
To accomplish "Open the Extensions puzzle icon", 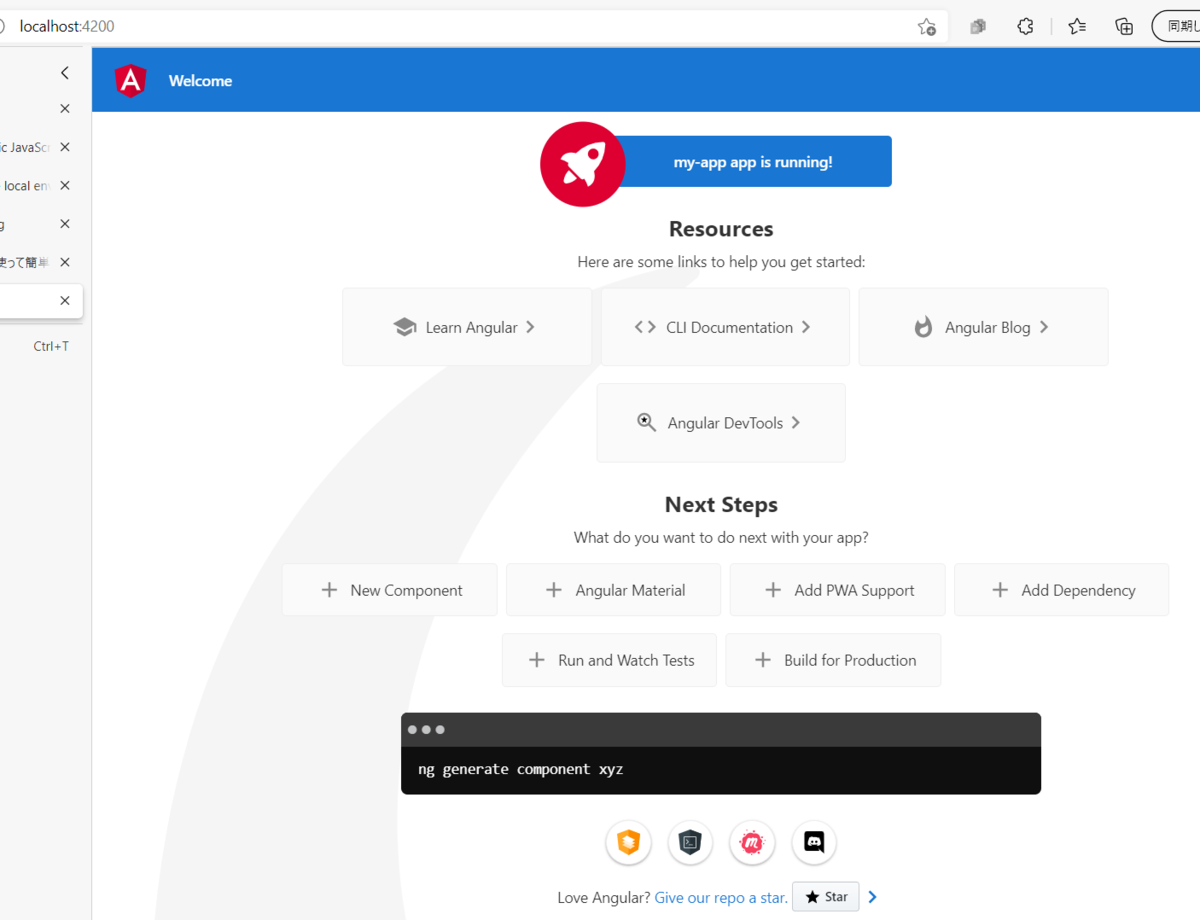I will pos(1025,27).
